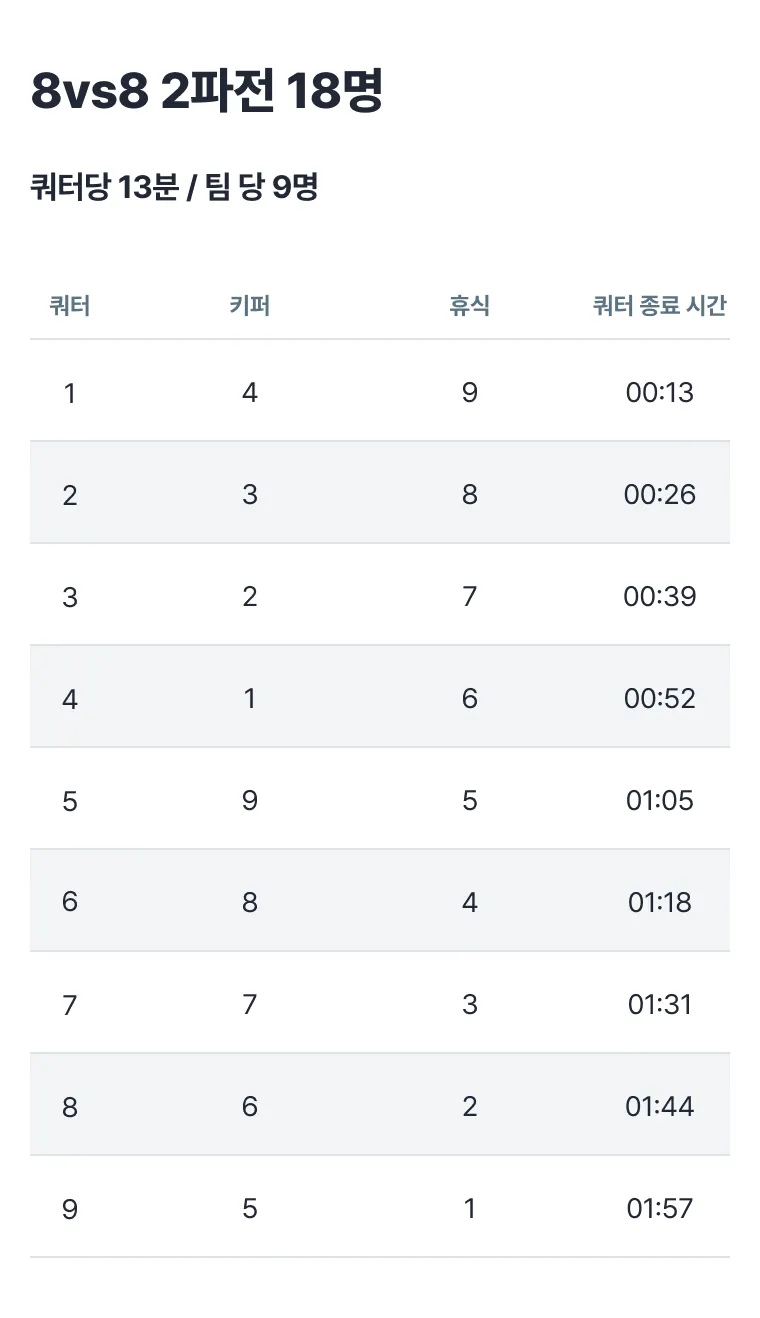
Task: Click the "8vs8 2파전 18명" title
Action: point(207,92)
